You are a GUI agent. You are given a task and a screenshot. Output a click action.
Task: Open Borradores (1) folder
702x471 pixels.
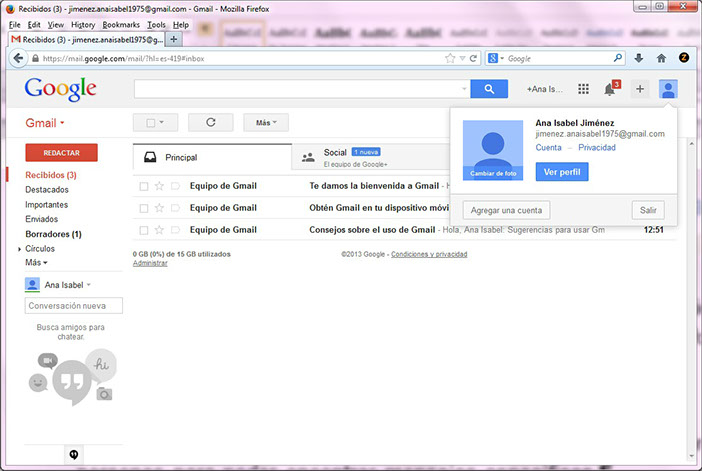tap(53, 234)
